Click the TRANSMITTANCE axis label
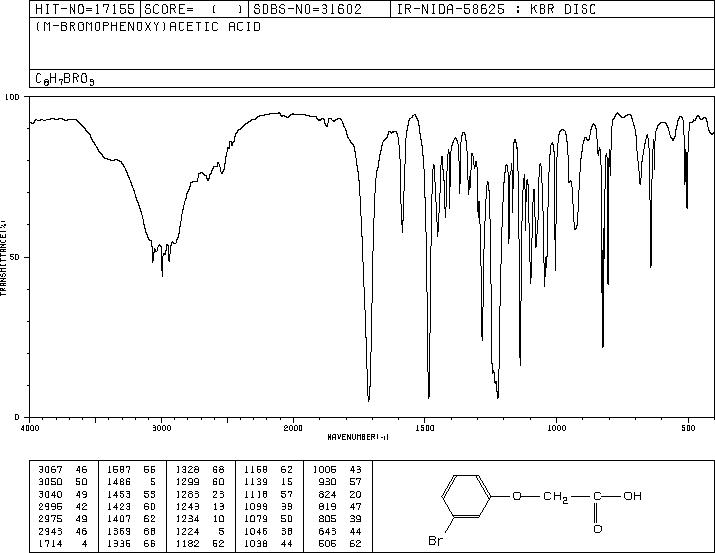This screenshot has height=553, width=715. tap(5, 256)
